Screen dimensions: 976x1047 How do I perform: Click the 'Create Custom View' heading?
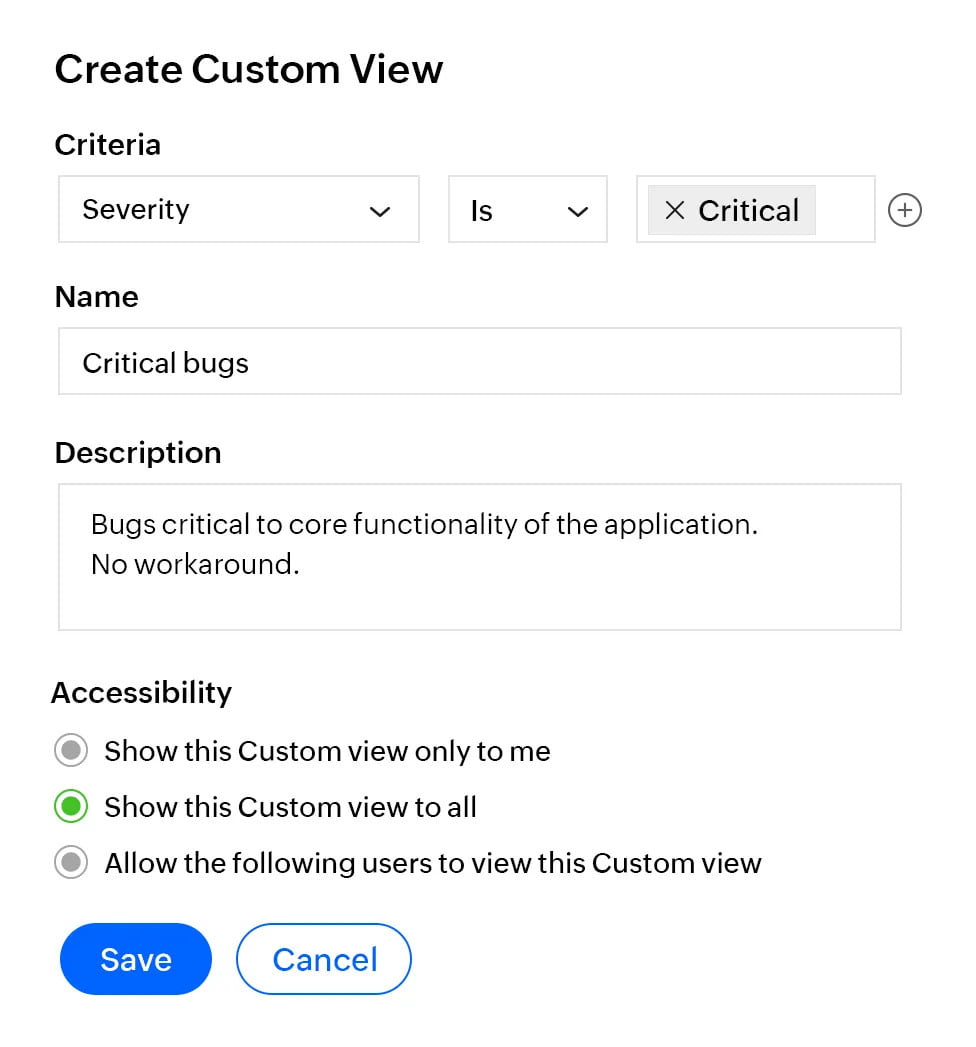tap(248, 69)
